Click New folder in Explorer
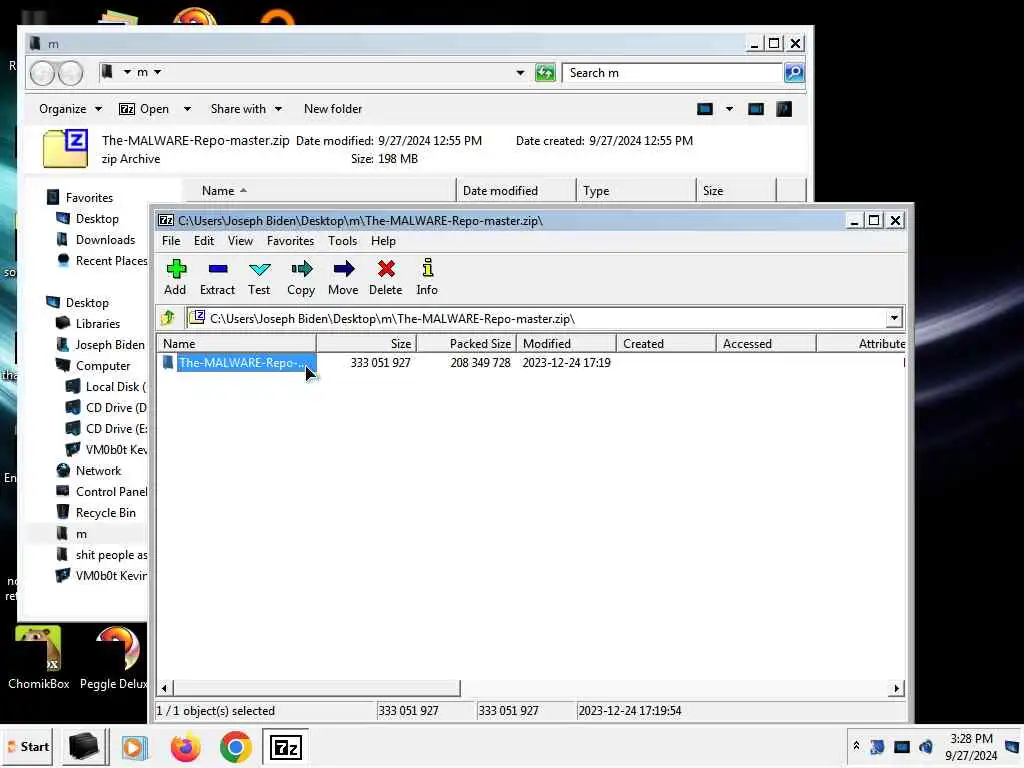Image resolution: width=1024 pixels, height=768 pixels. point(333,109)
